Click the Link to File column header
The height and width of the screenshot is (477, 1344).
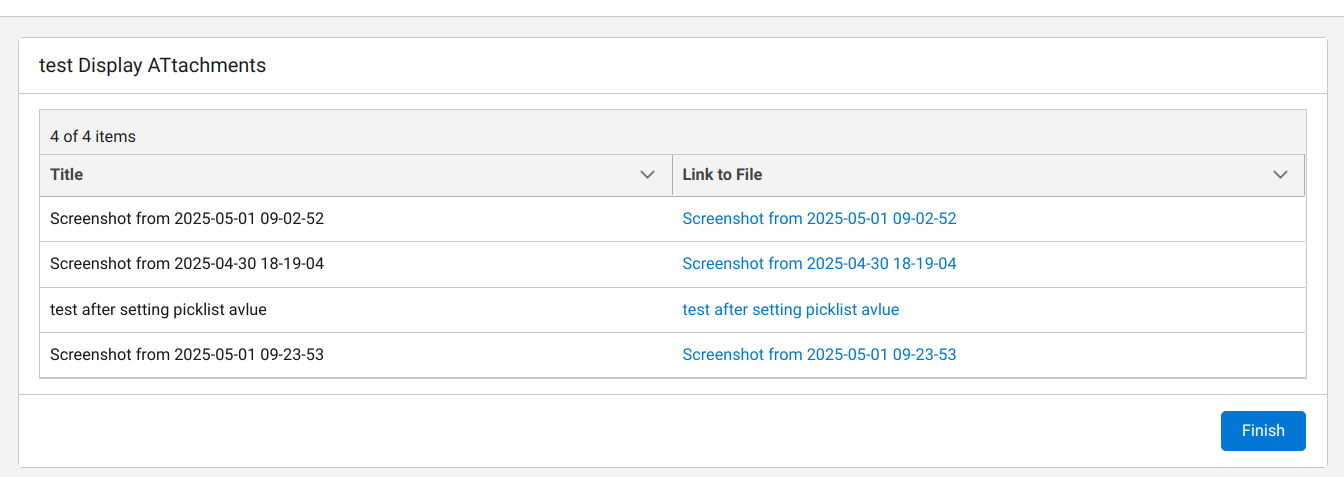[722, 175]
